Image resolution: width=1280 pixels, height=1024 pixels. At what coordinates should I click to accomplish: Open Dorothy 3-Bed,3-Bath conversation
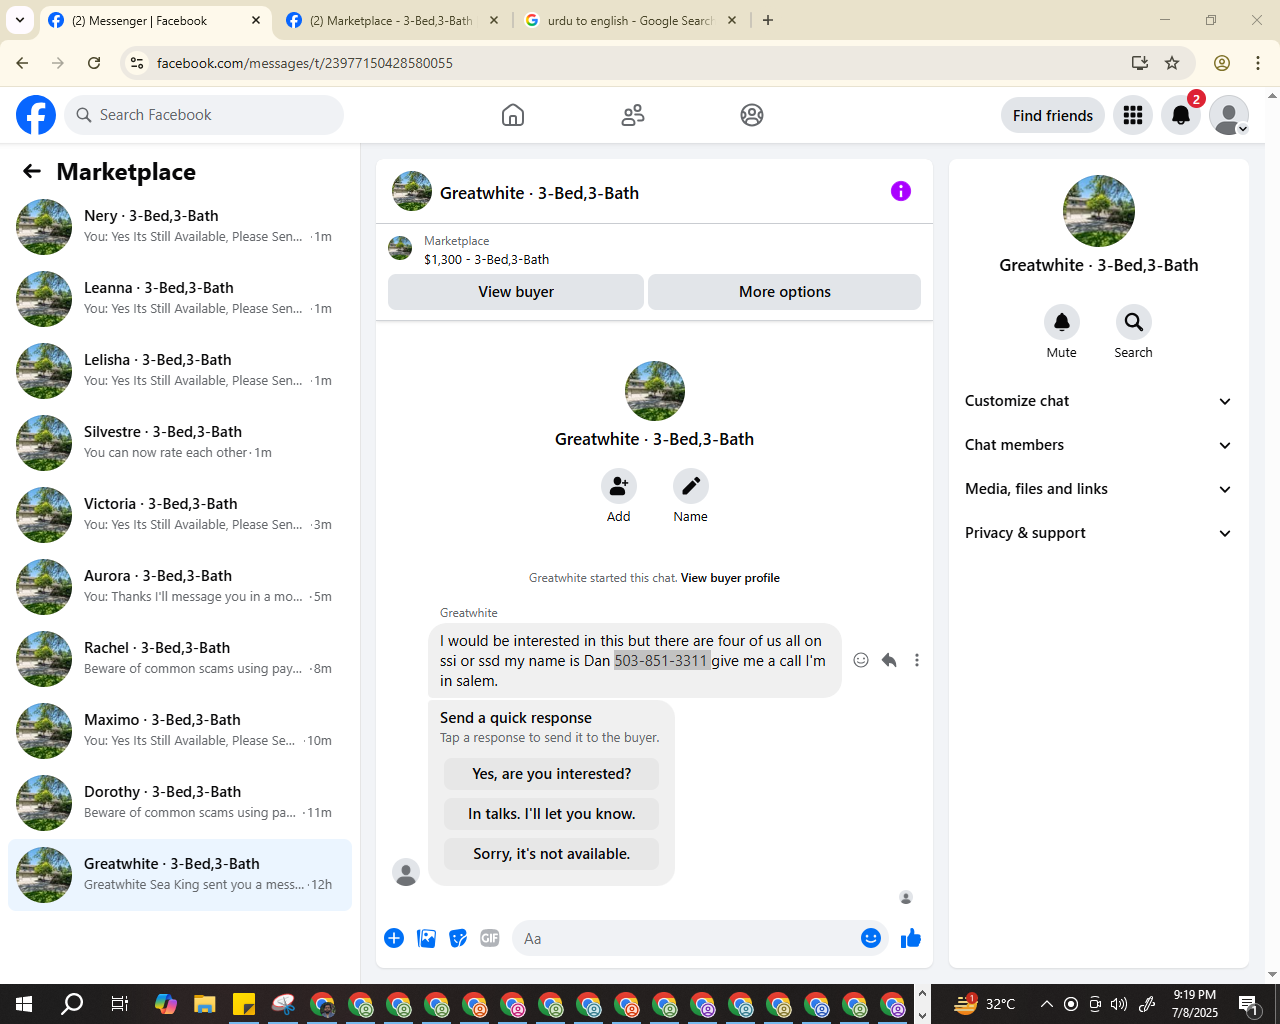180,803
